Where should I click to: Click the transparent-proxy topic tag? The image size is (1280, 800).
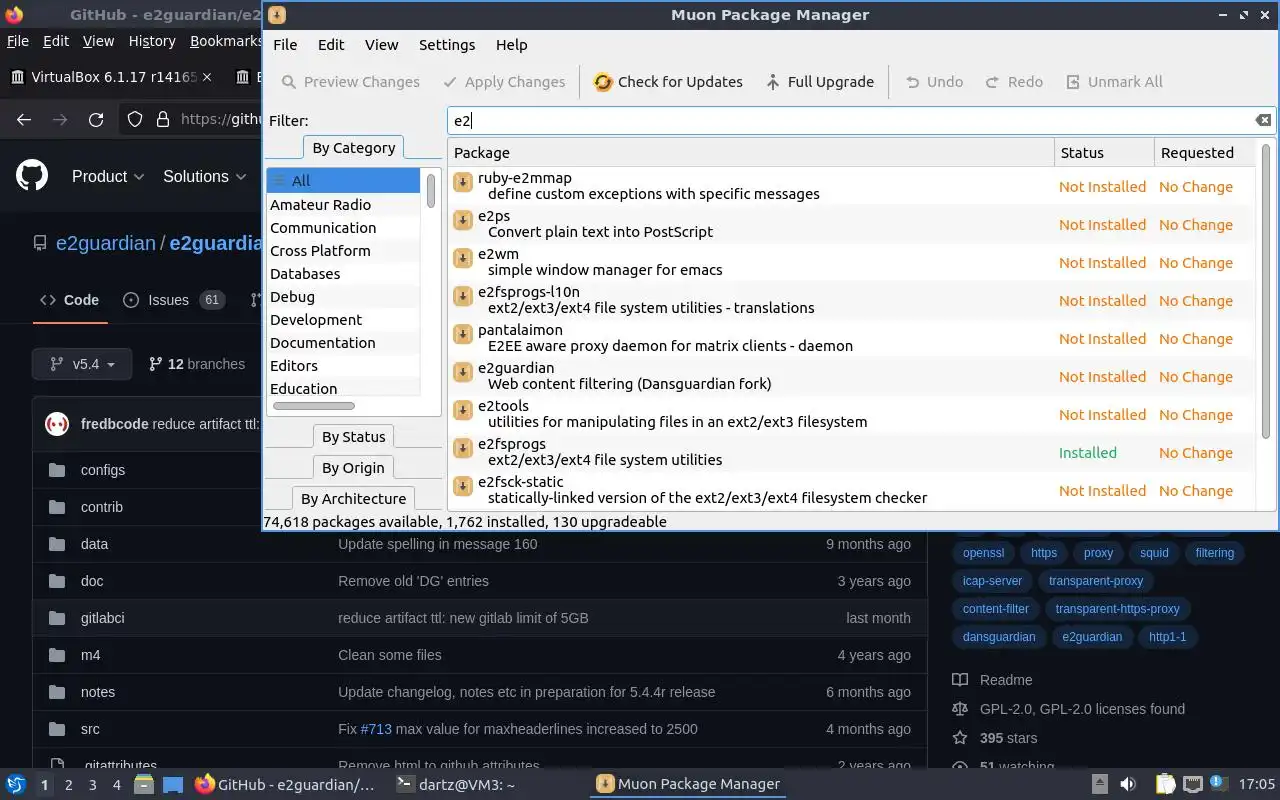[1096, 581]
